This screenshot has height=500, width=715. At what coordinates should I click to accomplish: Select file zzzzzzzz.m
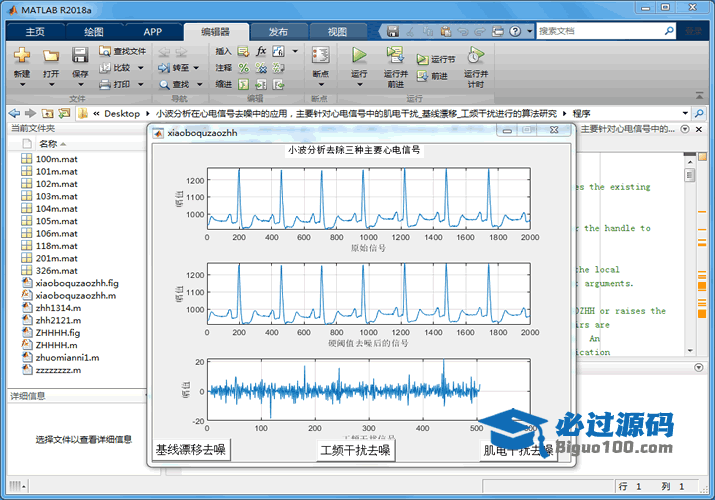(58, 370)
